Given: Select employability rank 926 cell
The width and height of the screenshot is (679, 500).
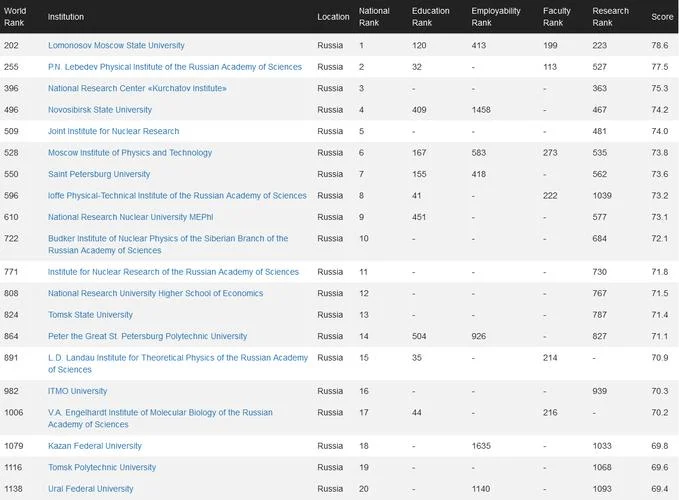Looking at the screenshot, I should tap(479, 336).
